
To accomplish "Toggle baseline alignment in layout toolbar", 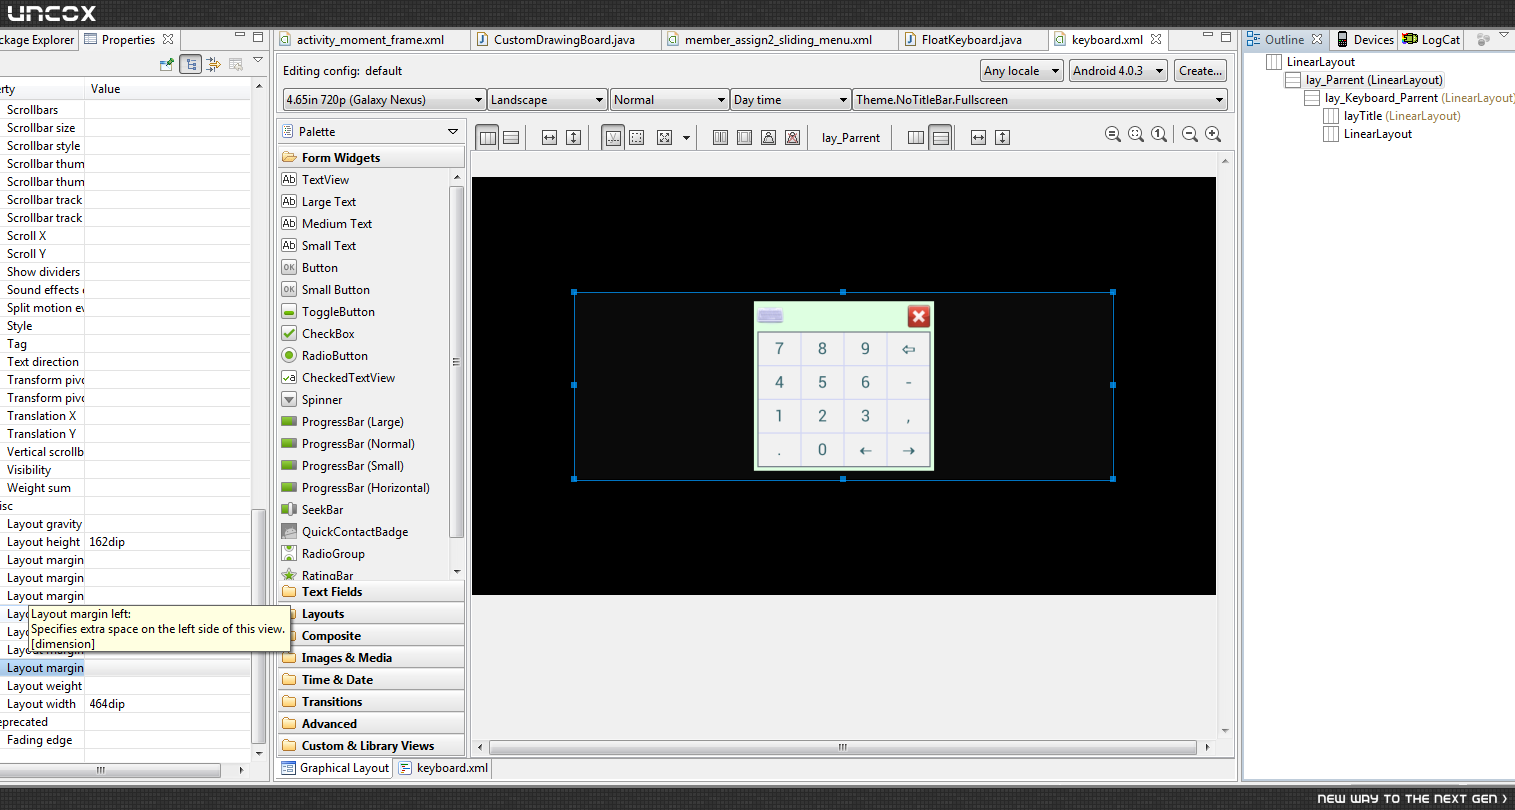I will point(613,138).
